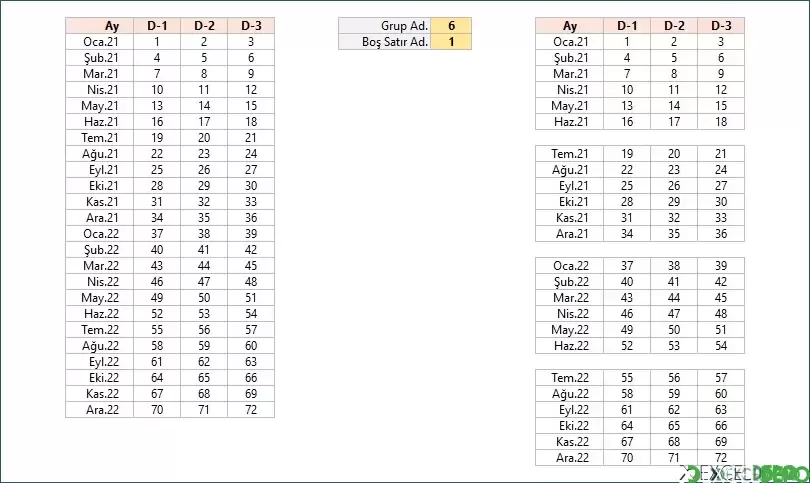Click the Boş Satır Ad. label cell
Image resolution: width=810 pixels, height=483 pixels.
point(384,42)
